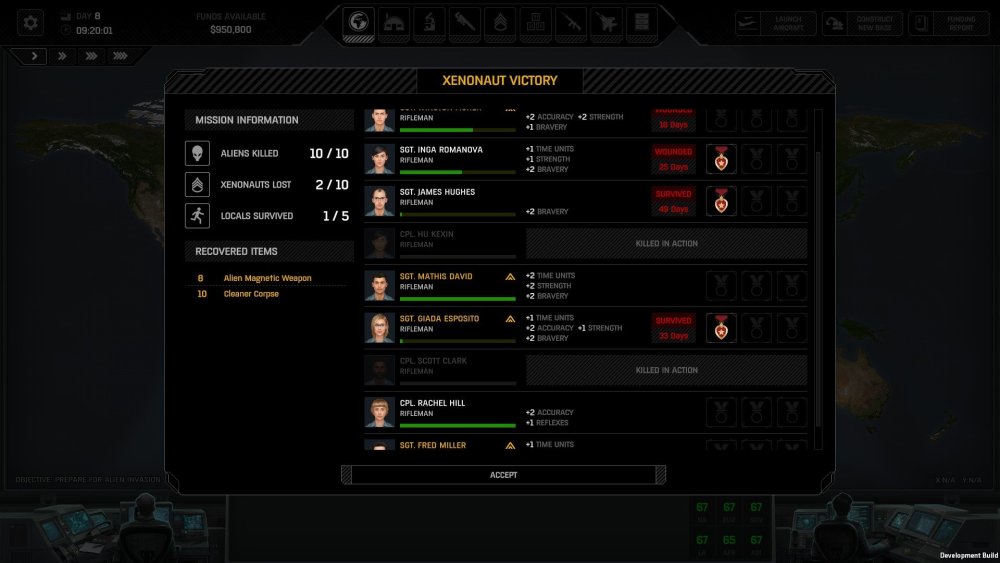Click Mathis David's first empty medal slot
This screenshot has width=1000, height=563.
(721, 286)
